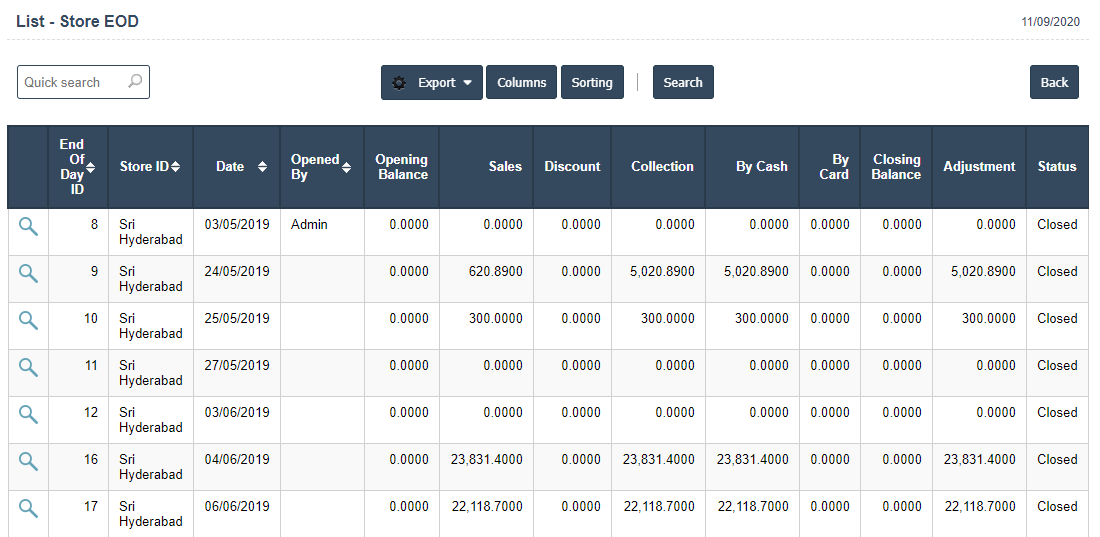Open details for End Of Day ID 8
Viewport: 1100px width, 537px height.
click(28, 227)
